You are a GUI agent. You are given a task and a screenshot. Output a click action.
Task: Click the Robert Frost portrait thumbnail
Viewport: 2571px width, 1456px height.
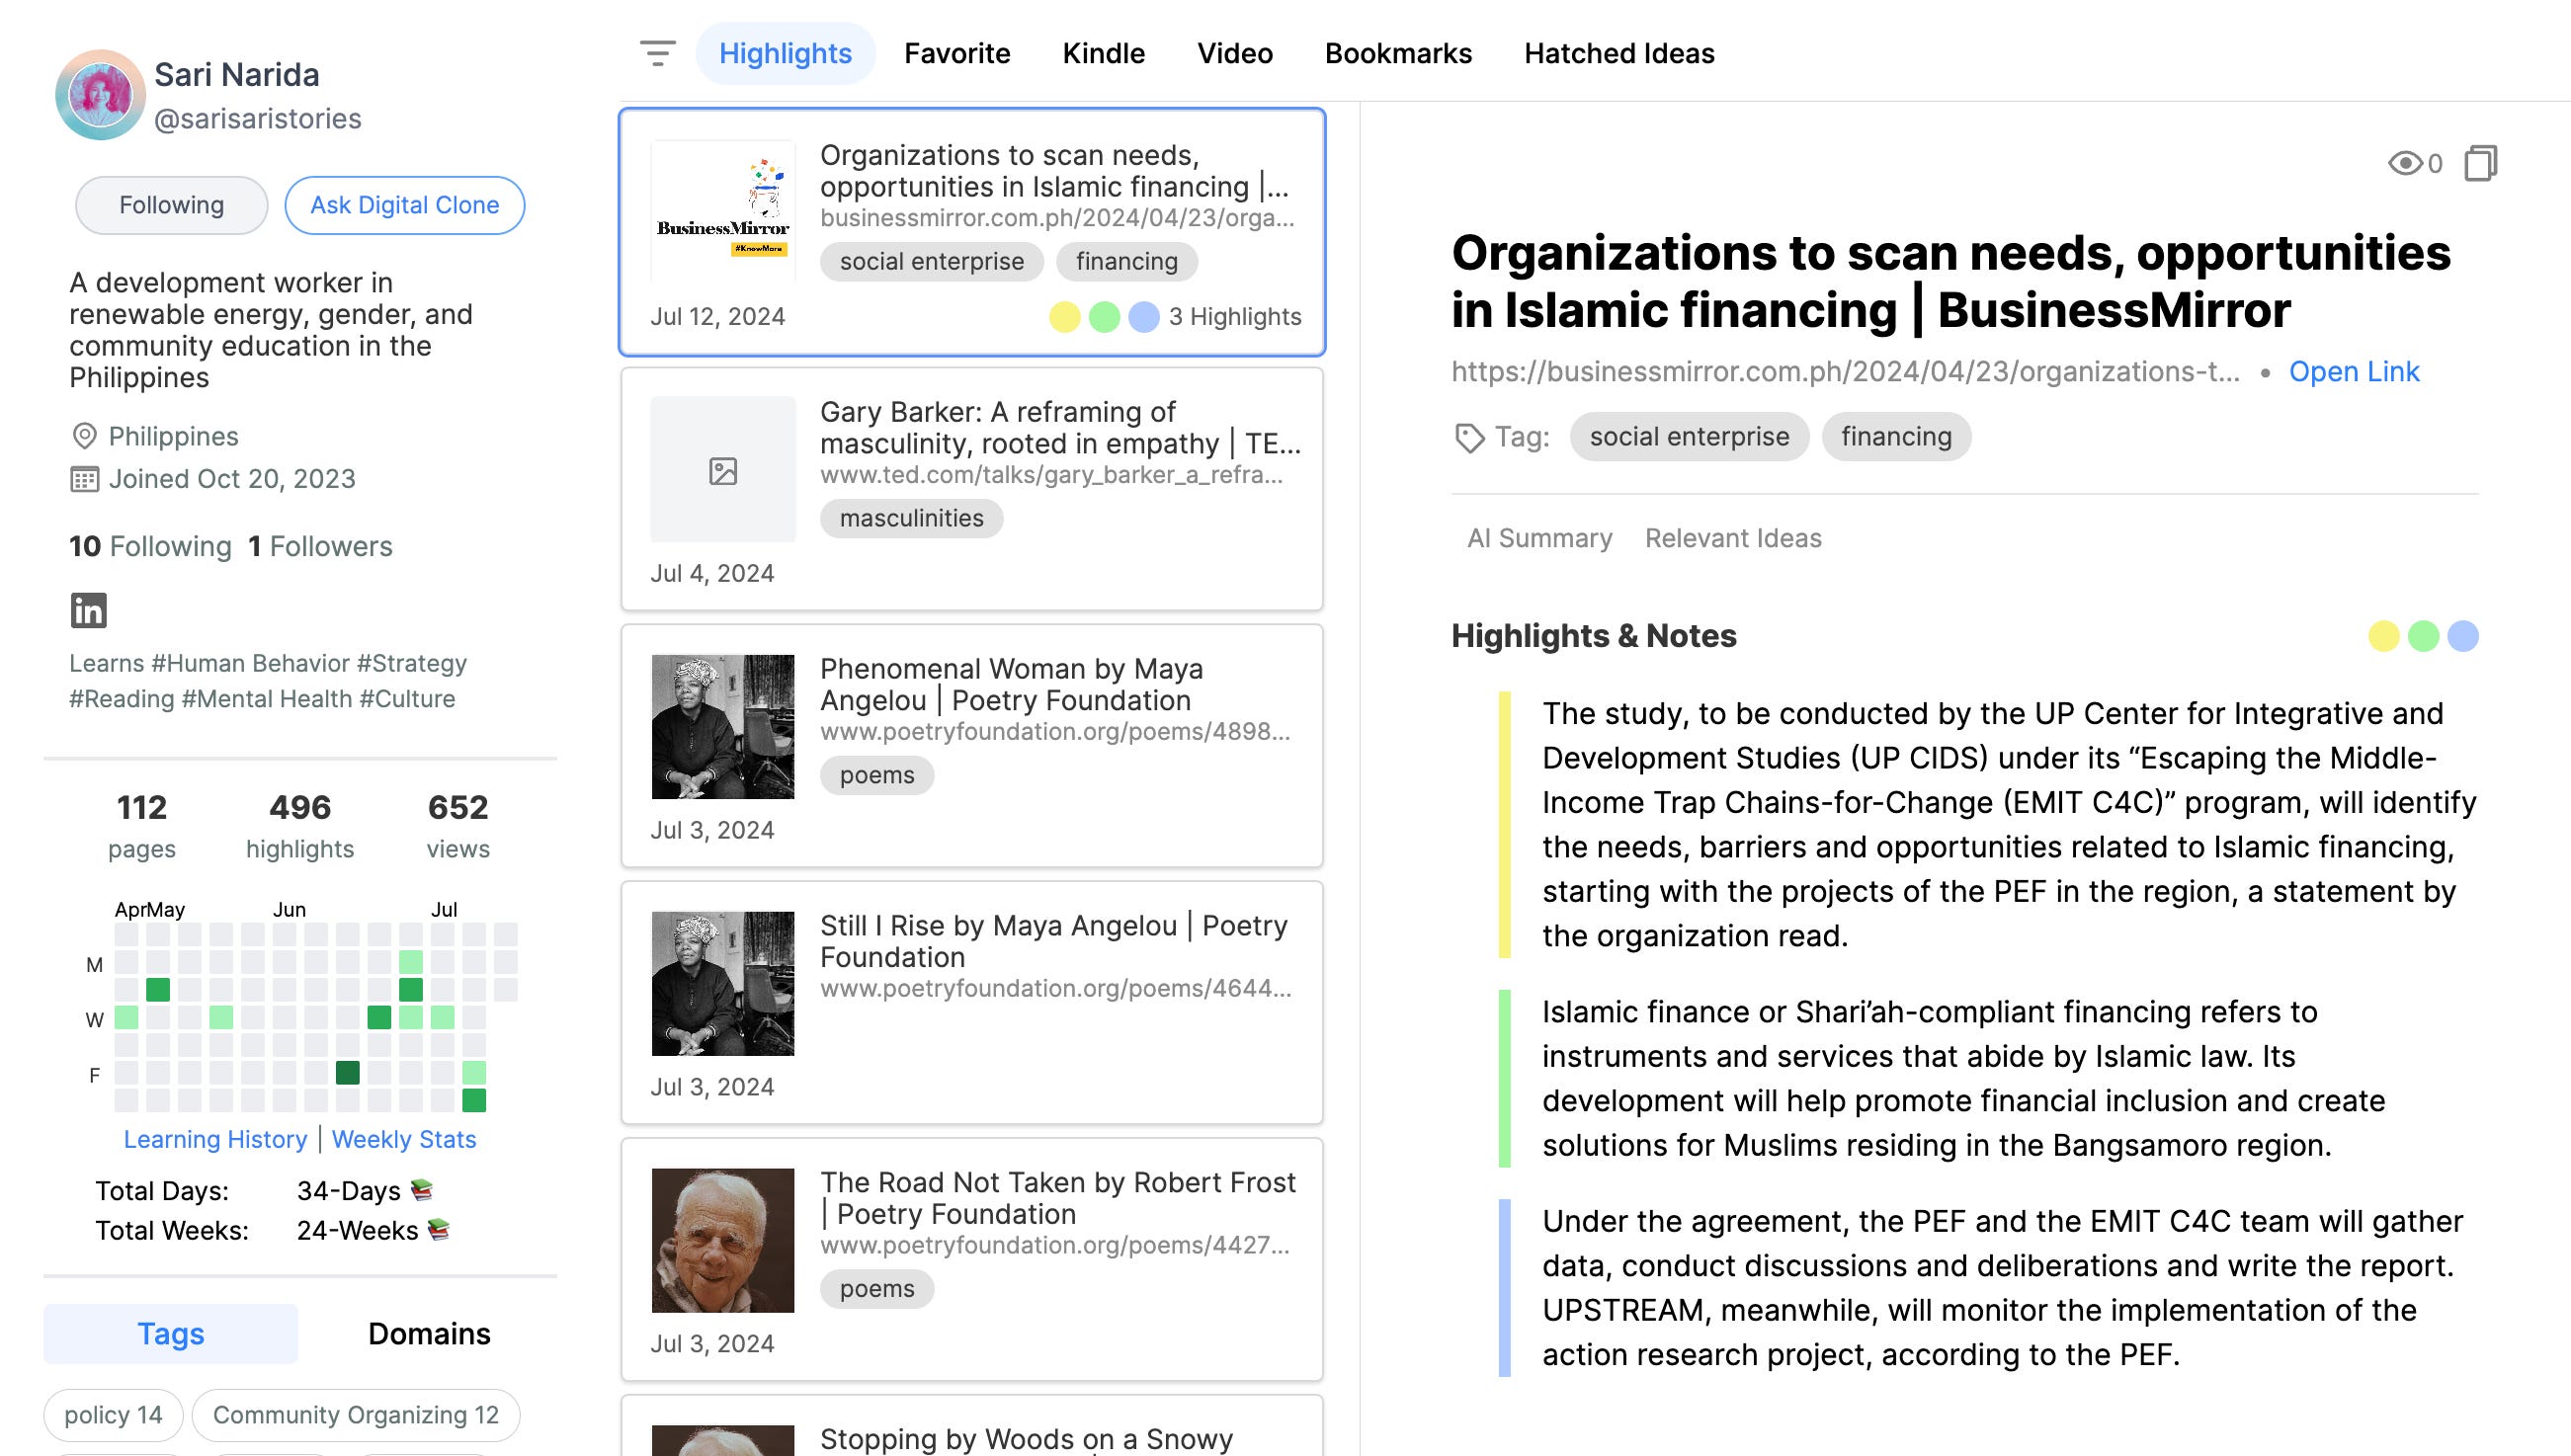723,1241
